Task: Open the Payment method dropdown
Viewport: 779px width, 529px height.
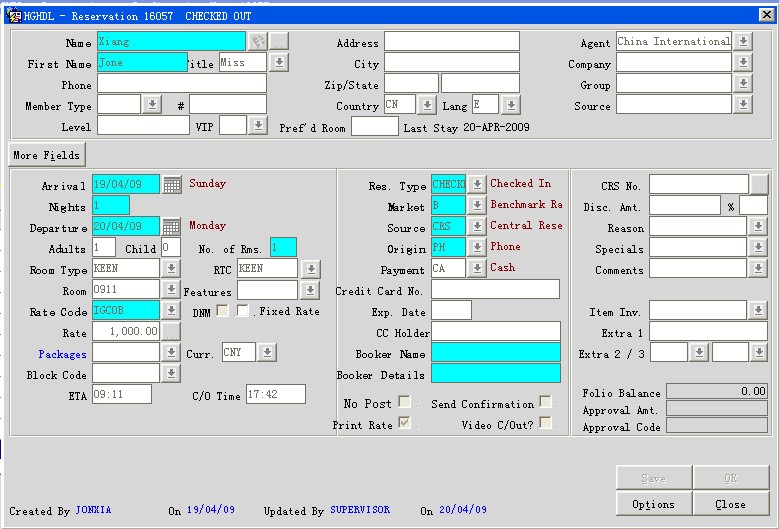Action: (x=477, y=269)
